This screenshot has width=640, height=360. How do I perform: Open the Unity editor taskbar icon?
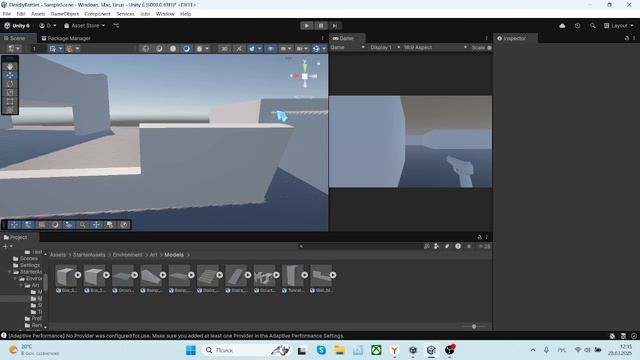(431, 350)
